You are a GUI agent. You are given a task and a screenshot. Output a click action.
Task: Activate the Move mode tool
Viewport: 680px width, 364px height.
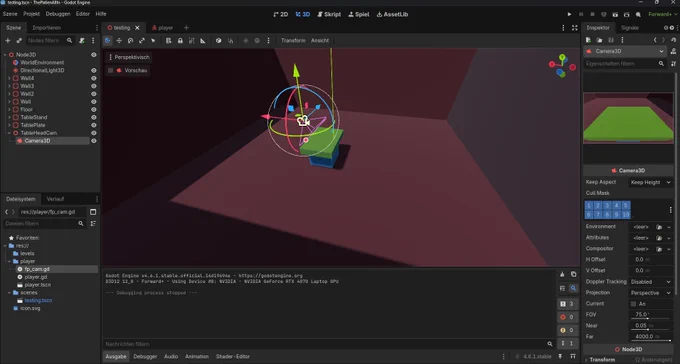[x=119, y=40]
